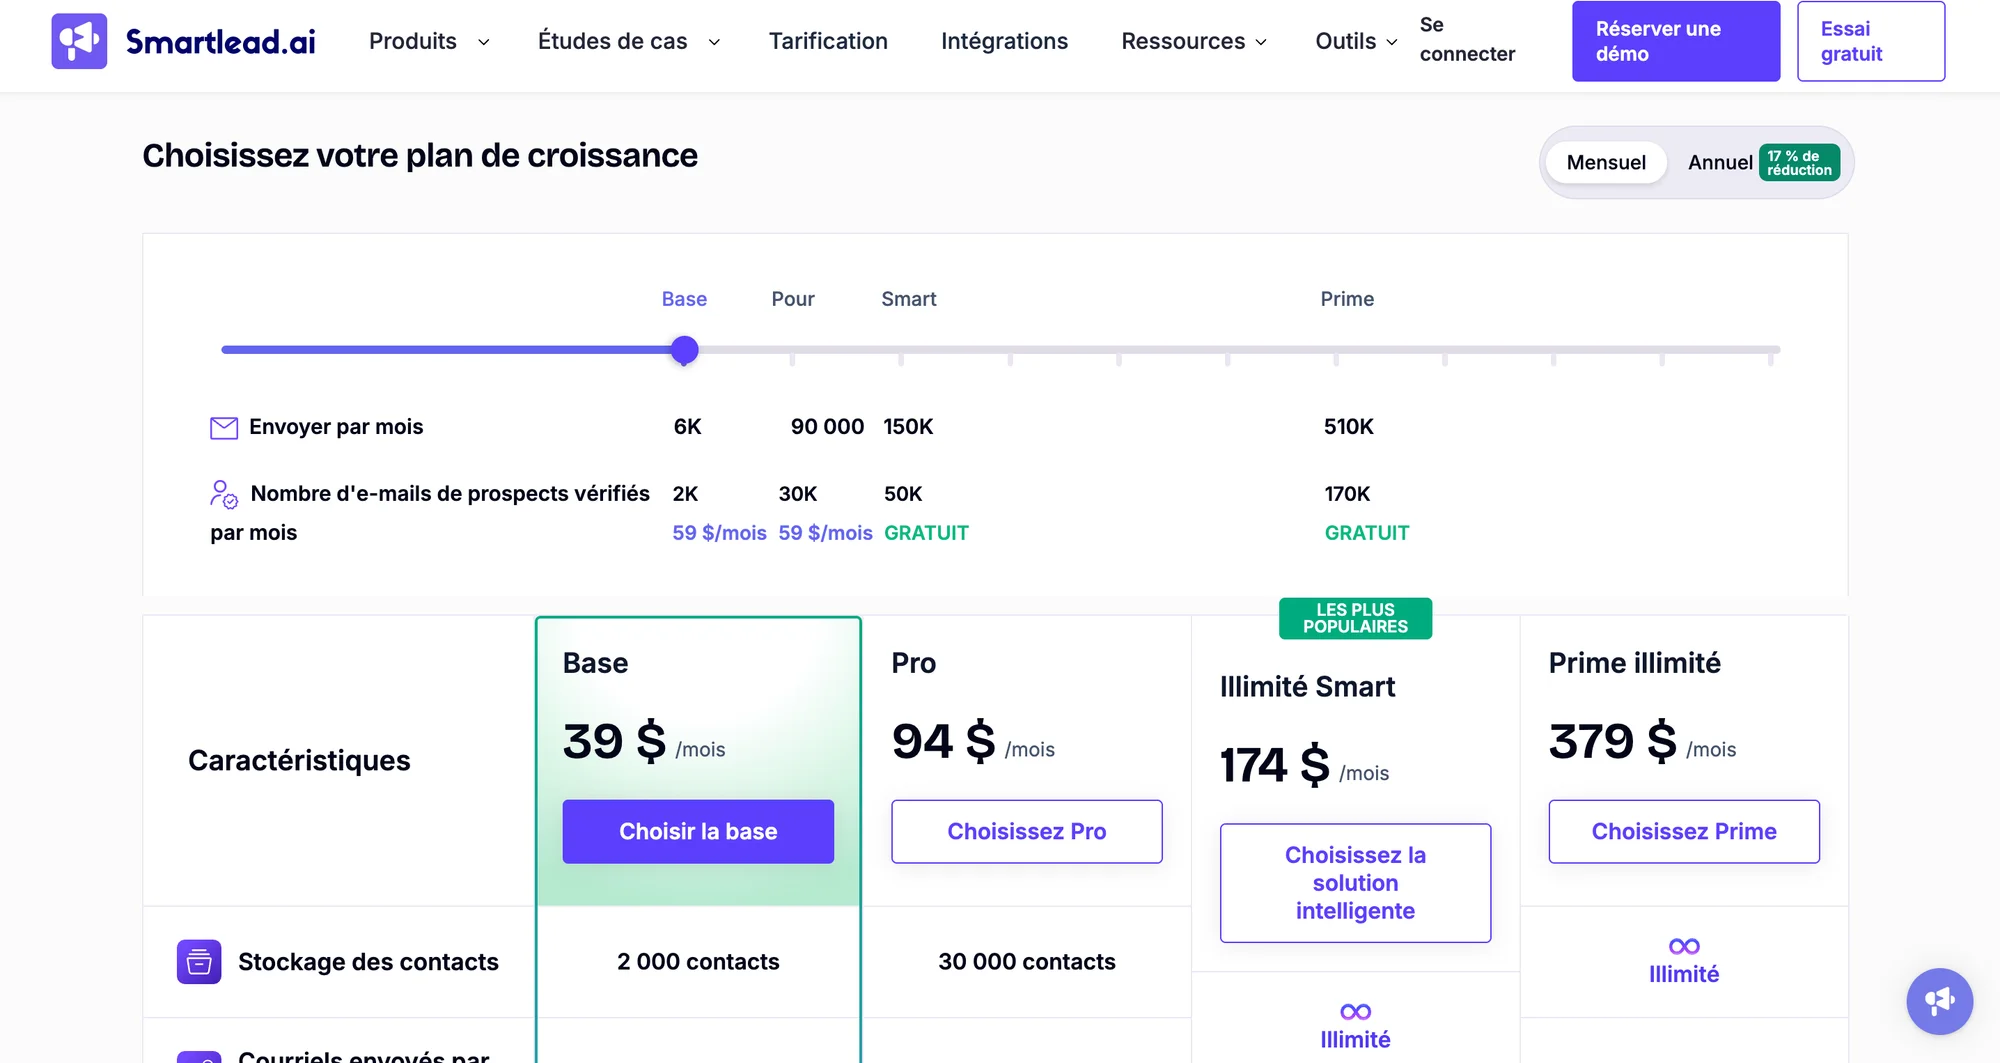This screenshot has height=1063, width=2000.
Task: Click the 90 000 send value
Action: 827,427
